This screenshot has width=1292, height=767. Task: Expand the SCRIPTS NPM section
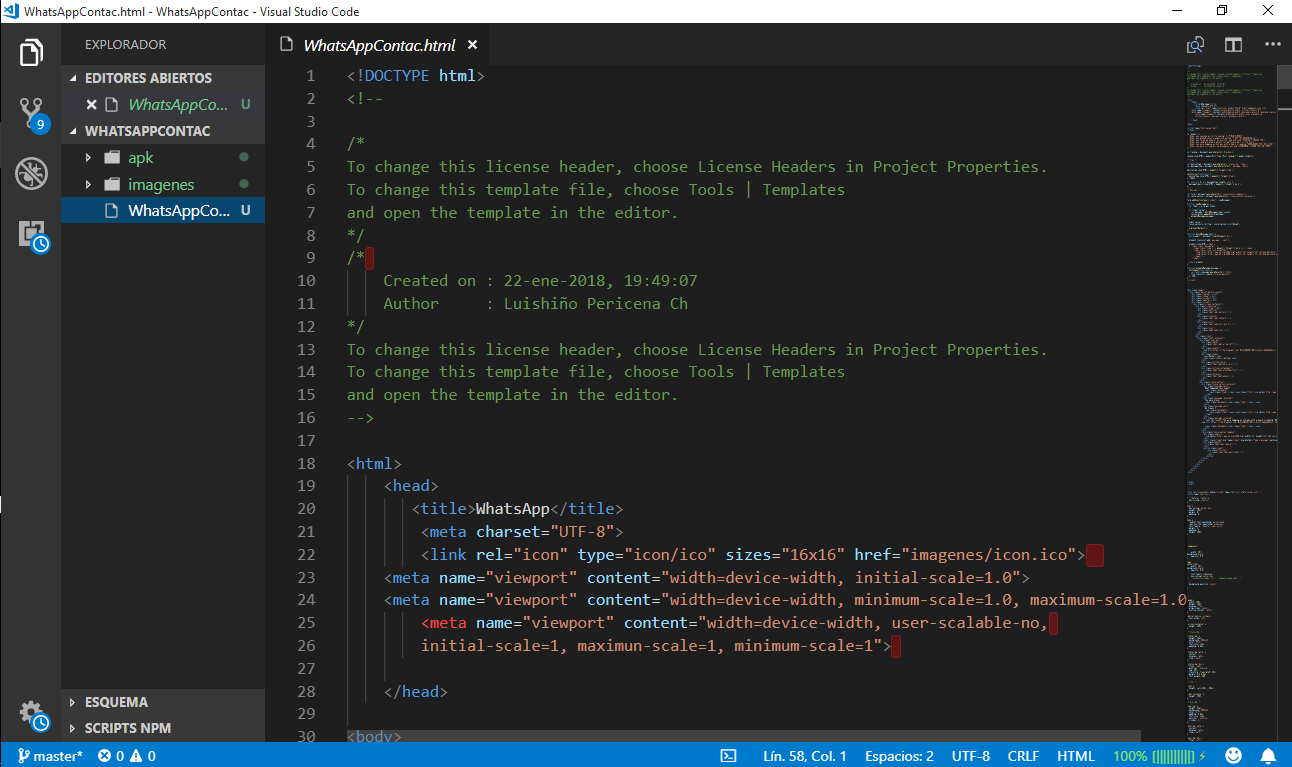(165, 728)
